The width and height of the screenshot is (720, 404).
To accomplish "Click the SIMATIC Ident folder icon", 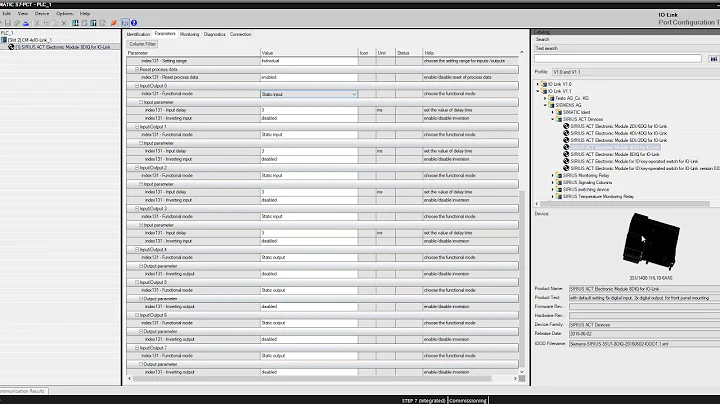I will click(x=559, y=112).
